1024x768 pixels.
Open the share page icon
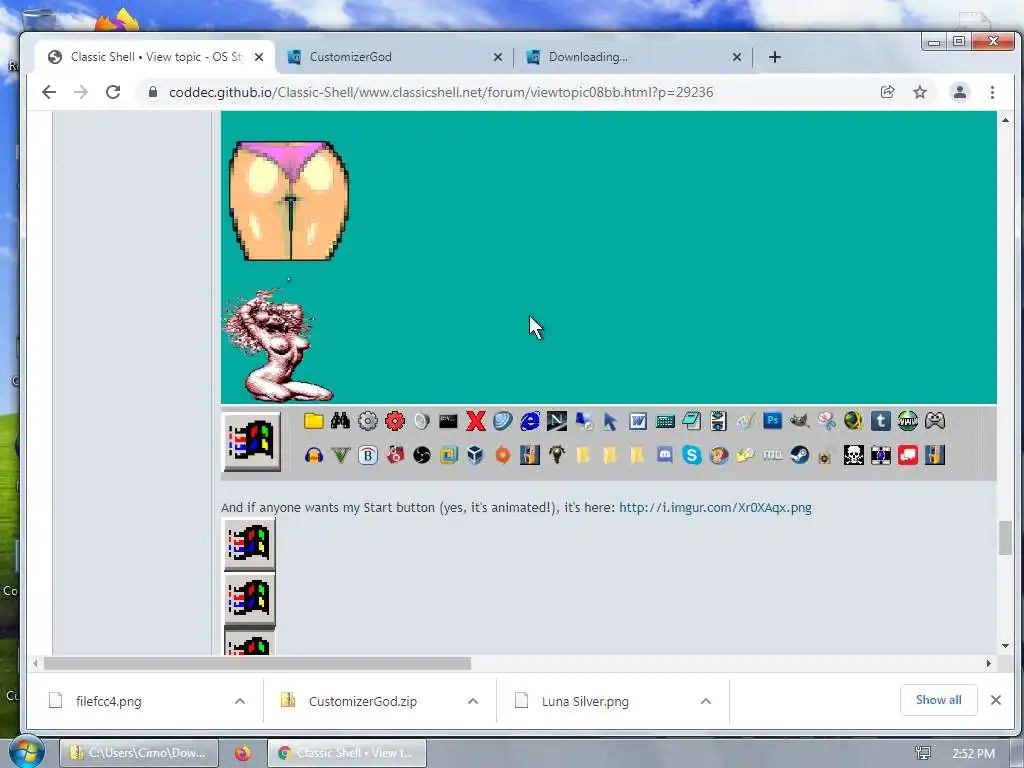(888, 92)
